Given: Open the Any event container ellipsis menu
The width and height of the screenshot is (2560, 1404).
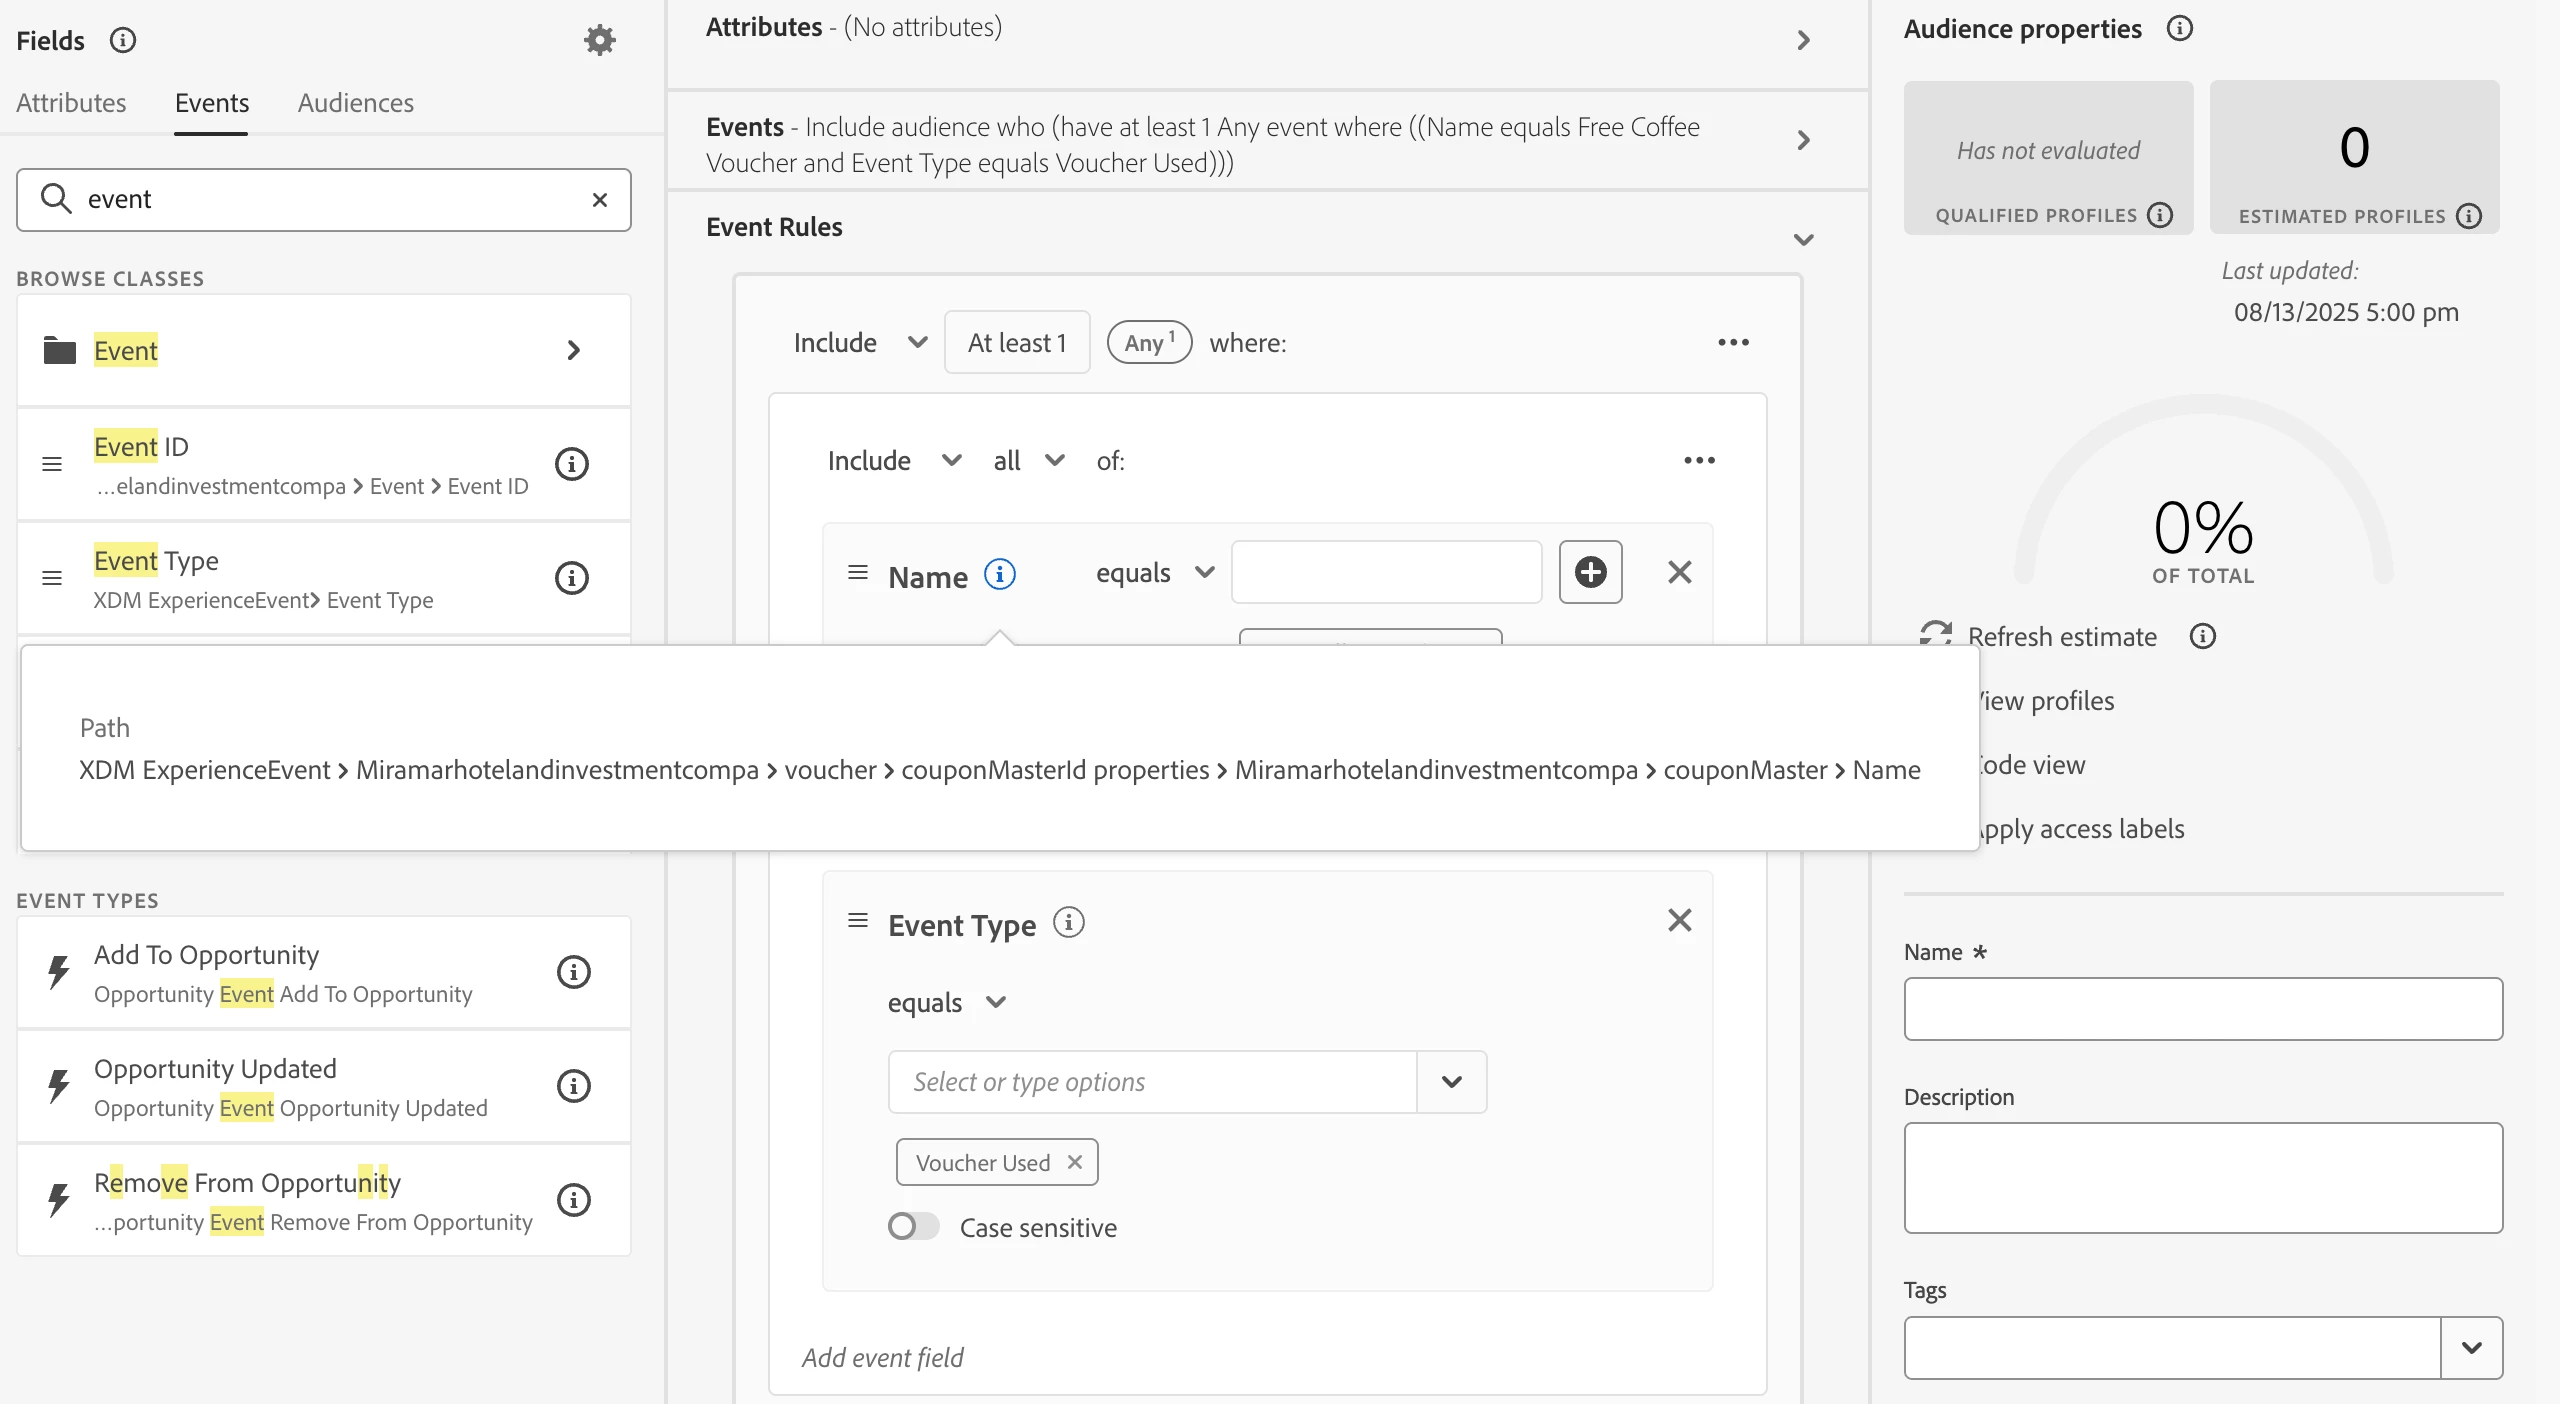Looking at the screenshot, I should pos(1733,342).
